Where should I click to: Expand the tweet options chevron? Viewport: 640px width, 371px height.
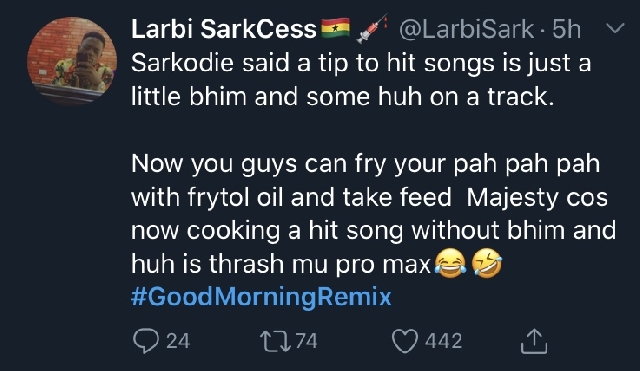tap(615, 29)
